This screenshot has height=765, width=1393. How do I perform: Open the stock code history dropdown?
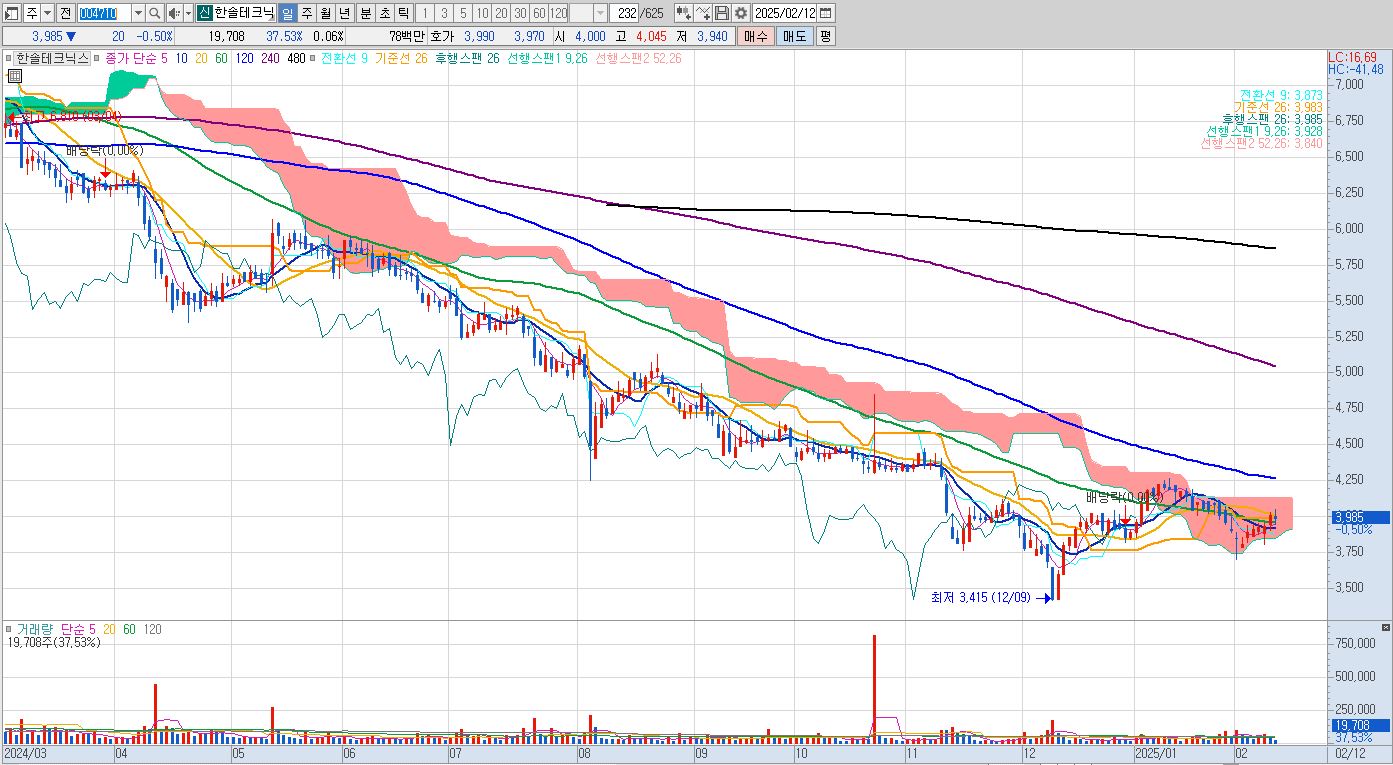click(138, 13)
